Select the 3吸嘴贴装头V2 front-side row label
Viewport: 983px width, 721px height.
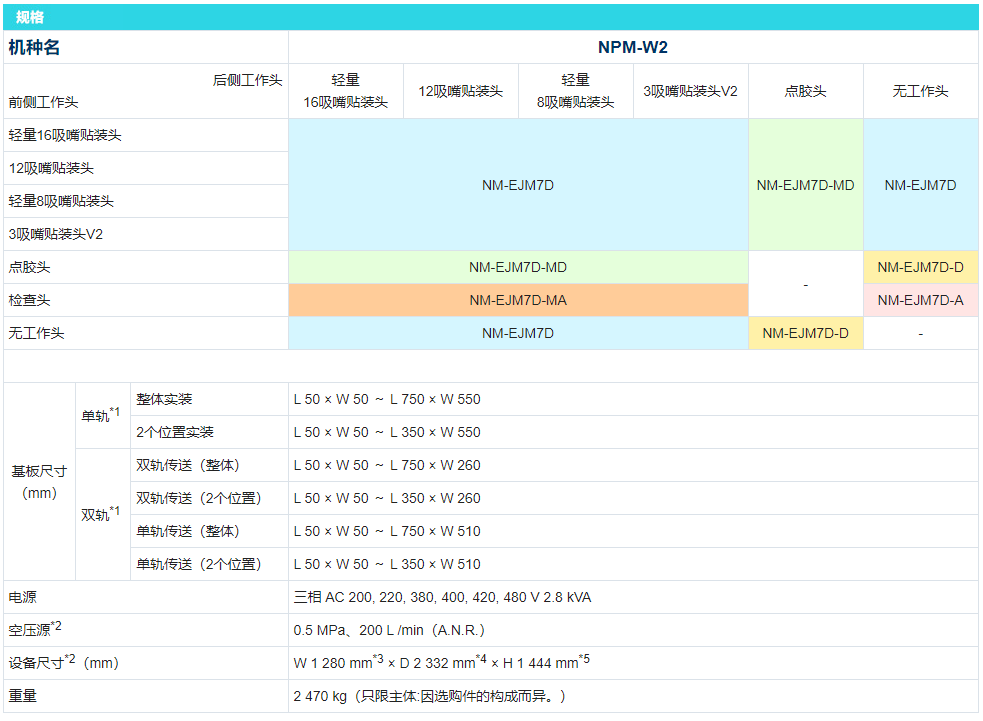coord(55,234)
